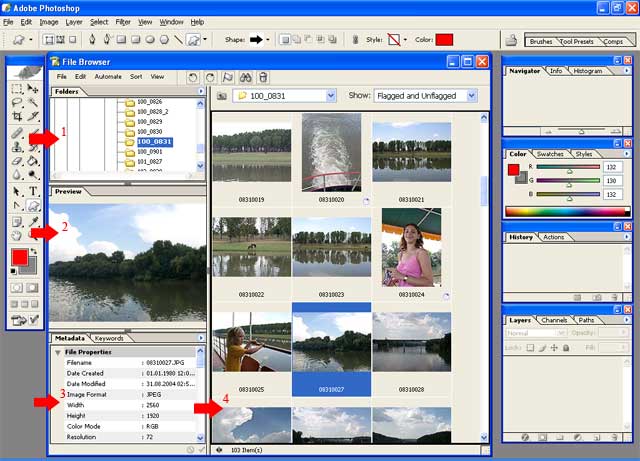Toggle the style link chain icon

(x=356, y=40)
